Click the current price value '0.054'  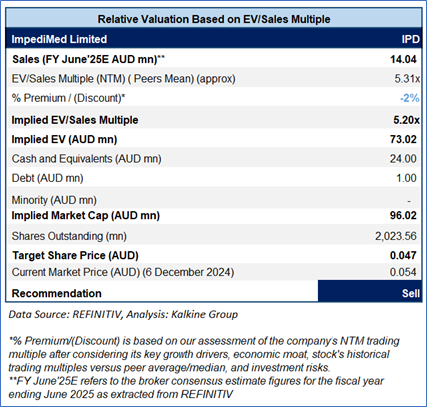403,272
